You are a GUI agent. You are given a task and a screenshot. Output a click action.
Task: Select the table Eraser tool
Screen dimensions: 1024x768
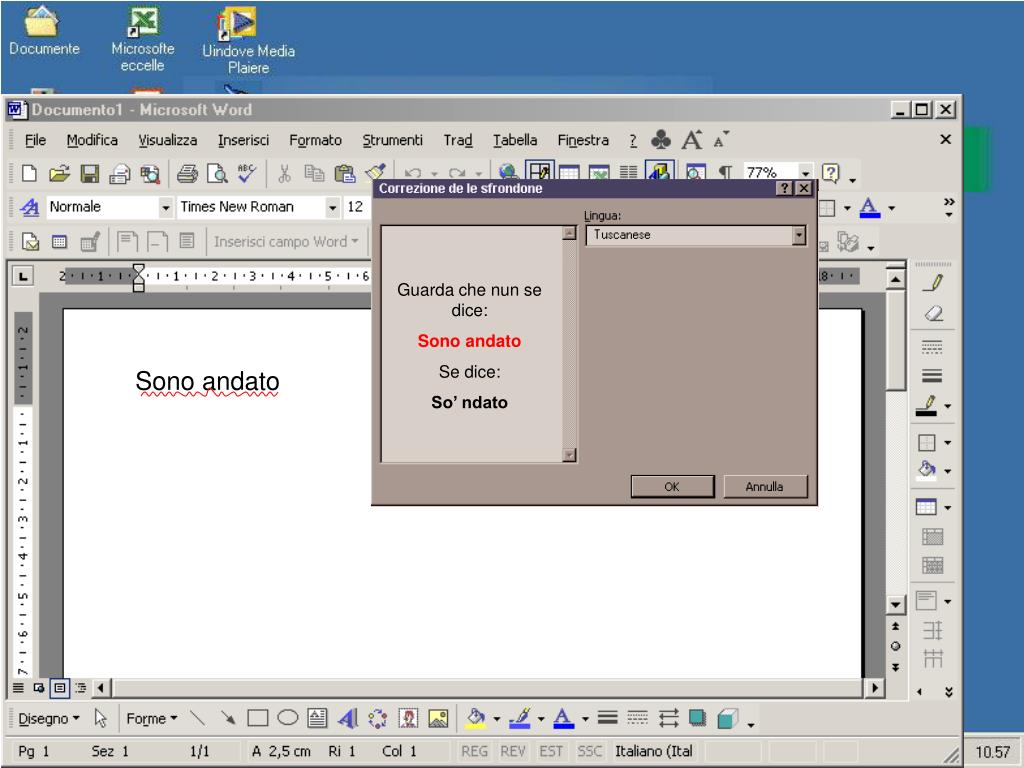click(x=933, y=313)
